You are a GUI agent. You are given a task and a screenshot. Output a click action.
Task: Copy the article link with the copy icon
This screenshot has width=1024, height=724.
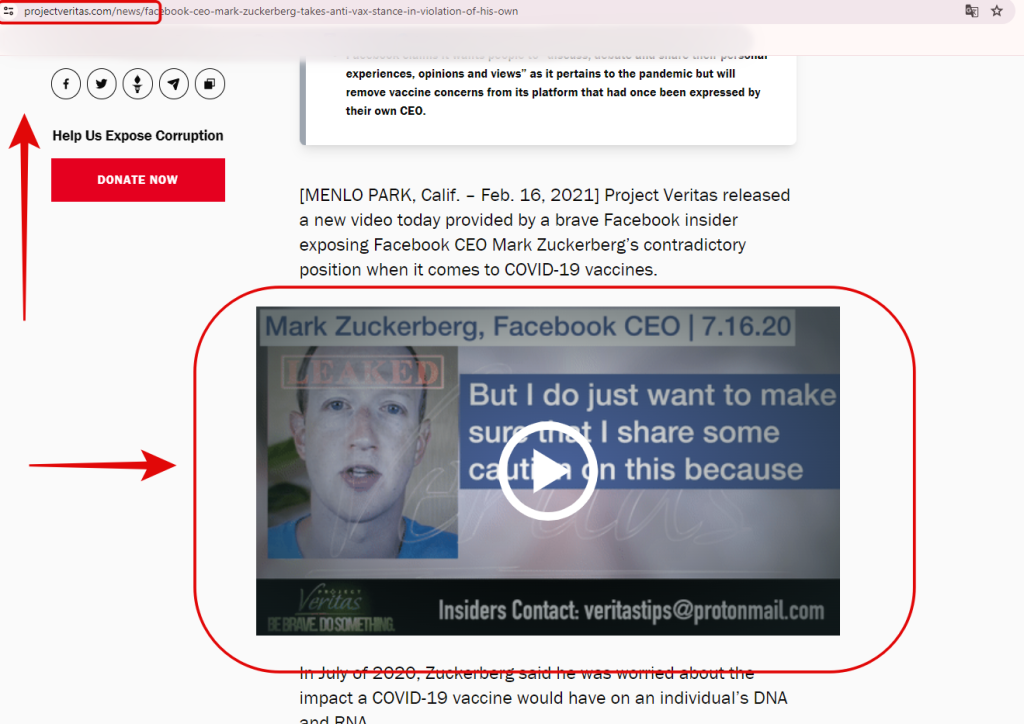click(210, 84)
